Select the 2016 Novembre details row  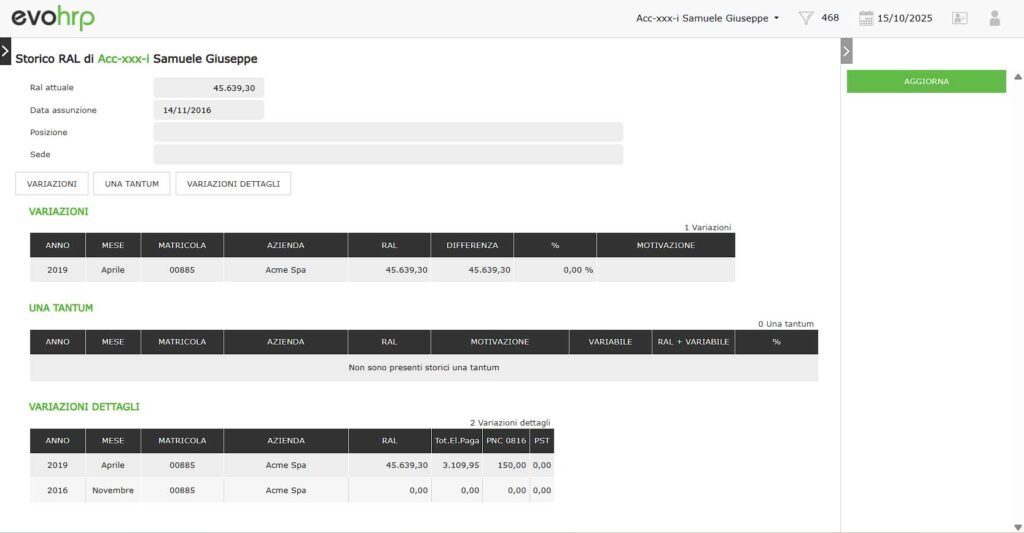(x=290, y=490)
